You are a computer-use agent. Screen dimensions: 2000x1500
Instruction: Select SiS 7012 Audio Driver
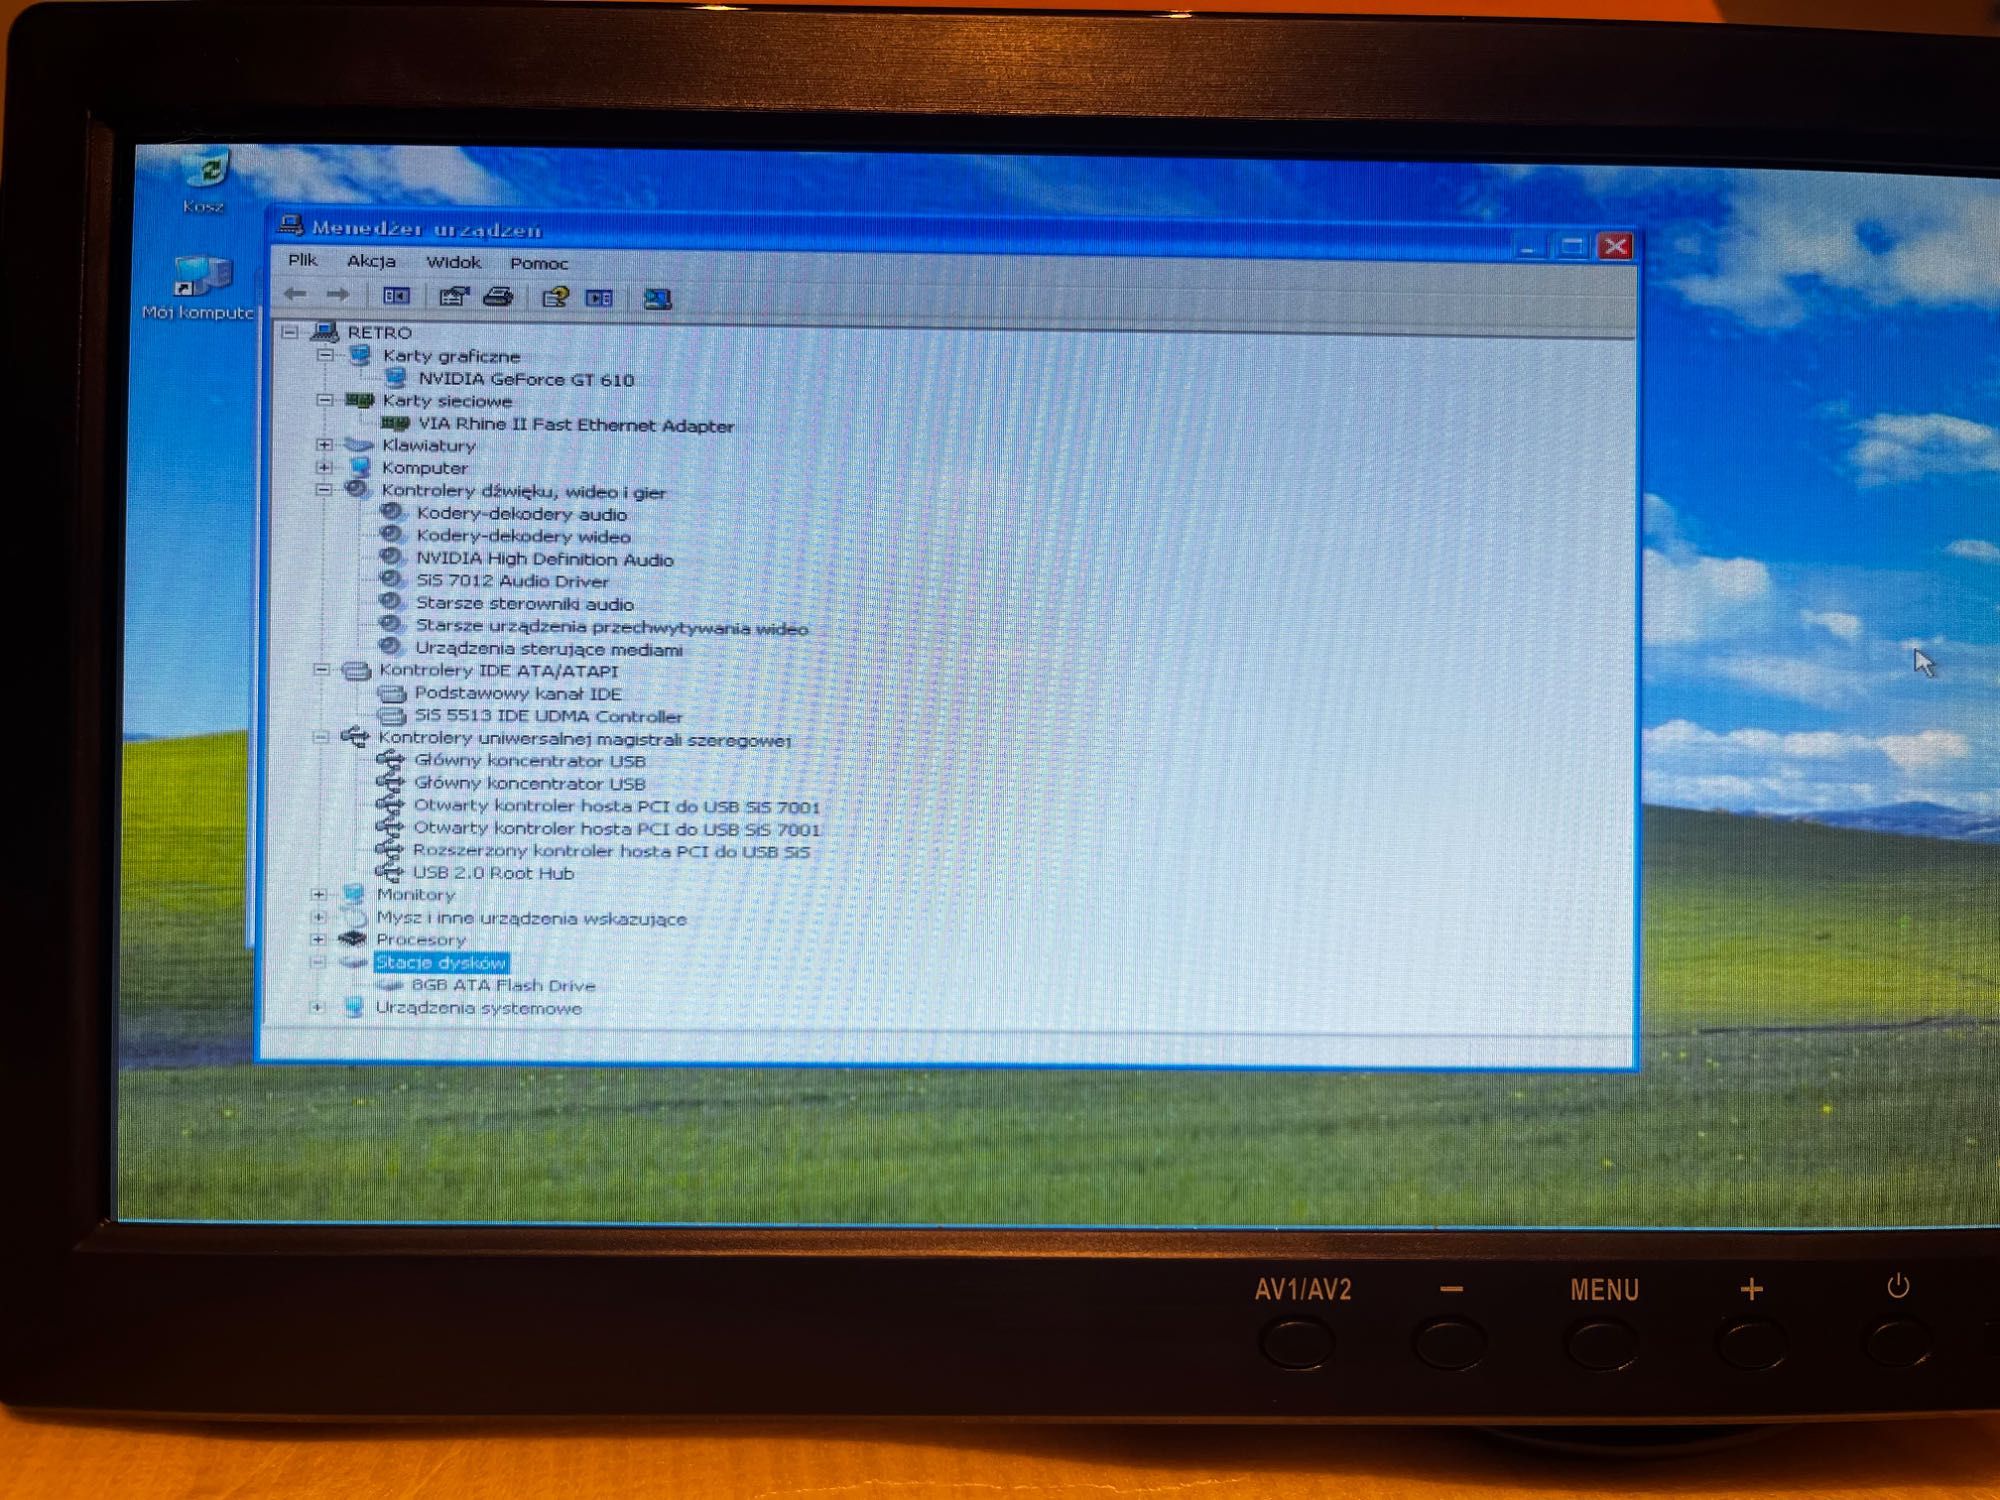click(x=512, y=581)
